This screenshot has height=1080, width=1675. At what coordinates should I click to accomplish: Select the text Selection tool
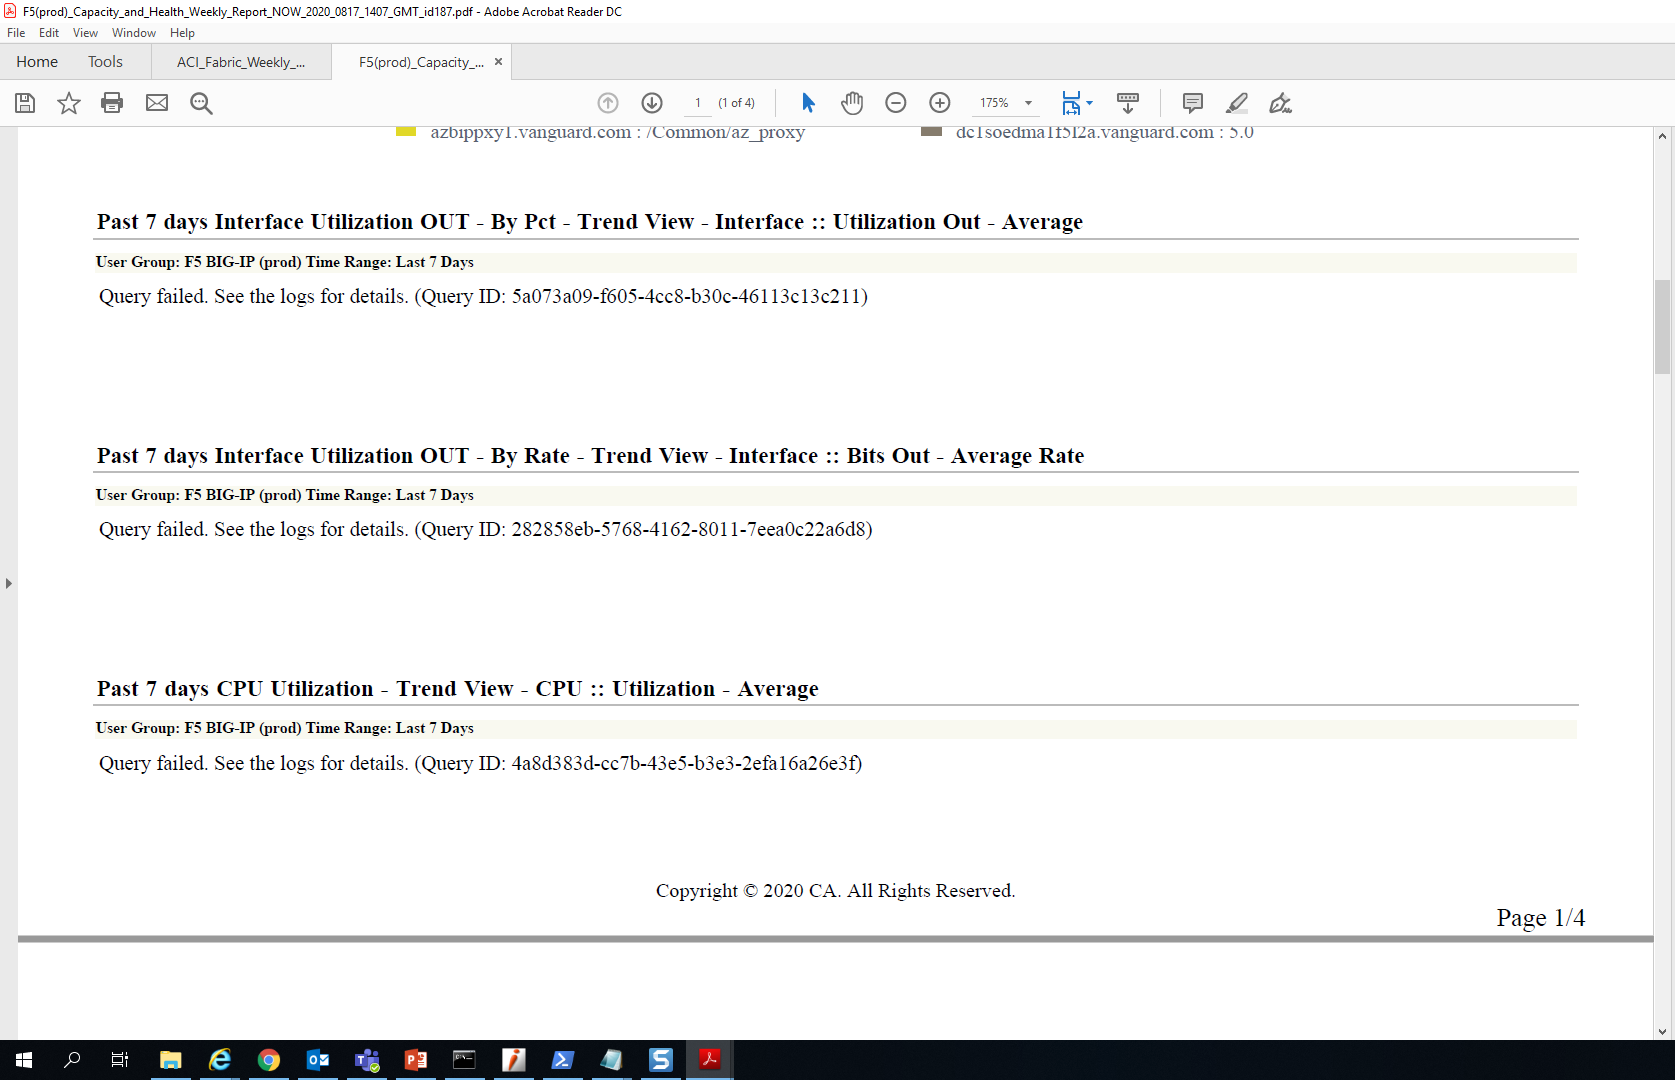[808, 103]
